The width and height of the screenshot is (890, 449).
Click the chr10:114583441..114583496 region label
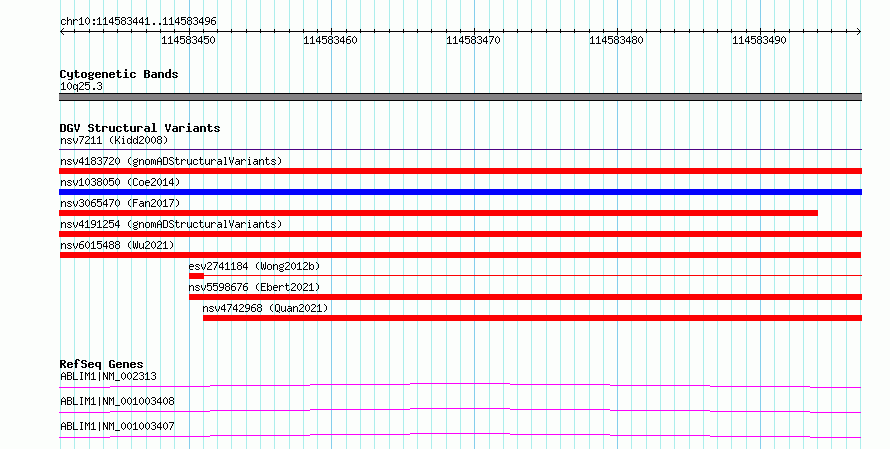click(138, 22)
